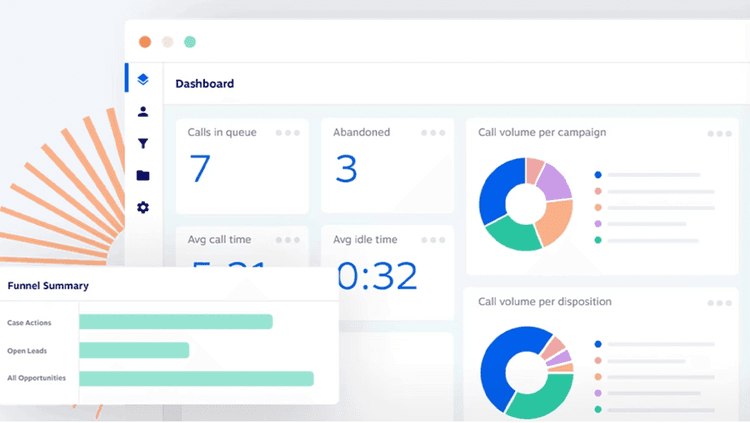Click the Open Leads bar
The height and width of the screenshot is (423, 750).
pos(134,350)
